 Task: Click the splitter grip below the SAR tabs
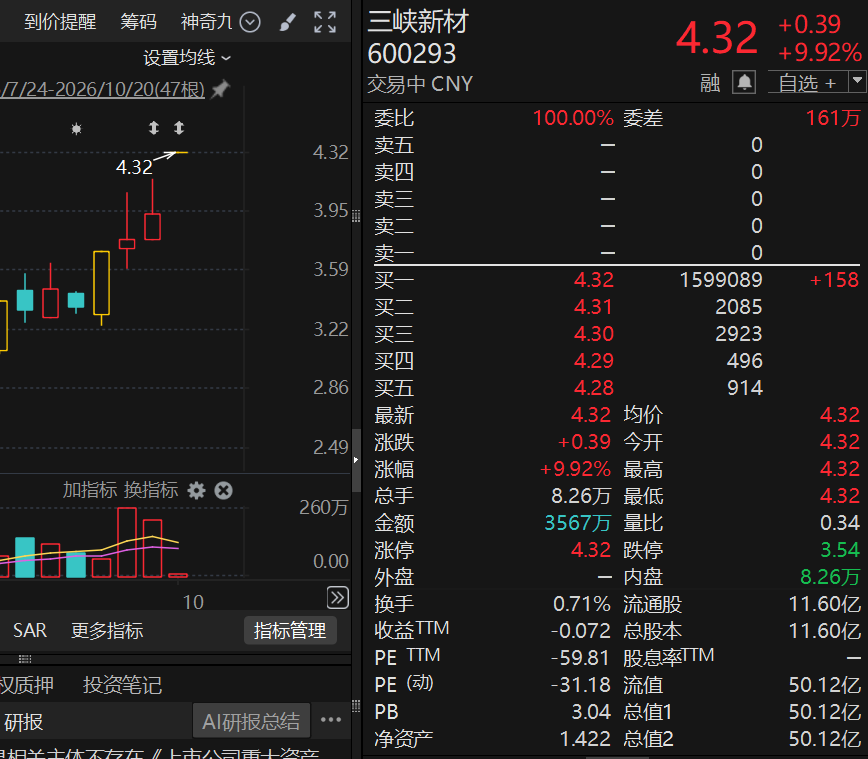pos(25,659)
